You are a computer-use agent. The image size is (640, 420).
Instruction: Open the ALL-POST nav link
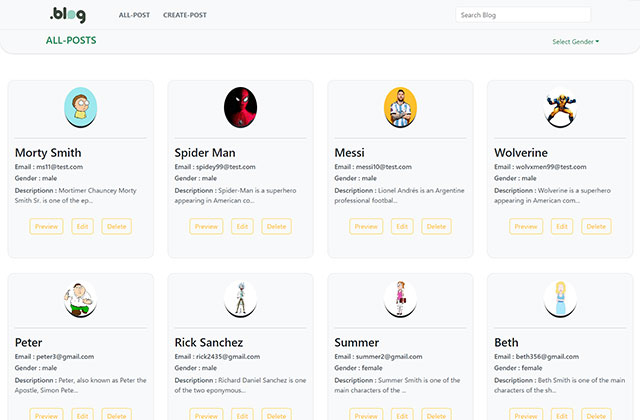coord(134,15)
